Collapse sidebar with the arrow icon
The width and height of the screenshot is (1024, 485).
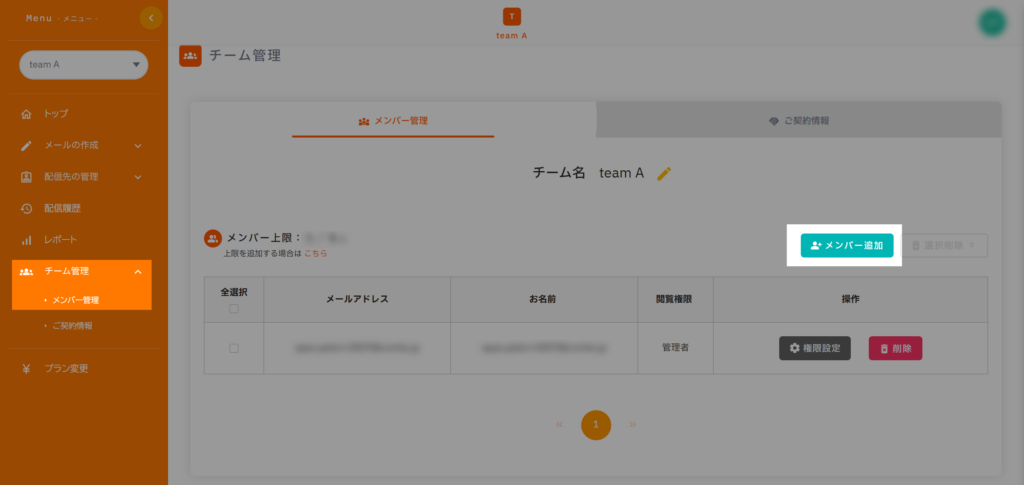(151, 18)
